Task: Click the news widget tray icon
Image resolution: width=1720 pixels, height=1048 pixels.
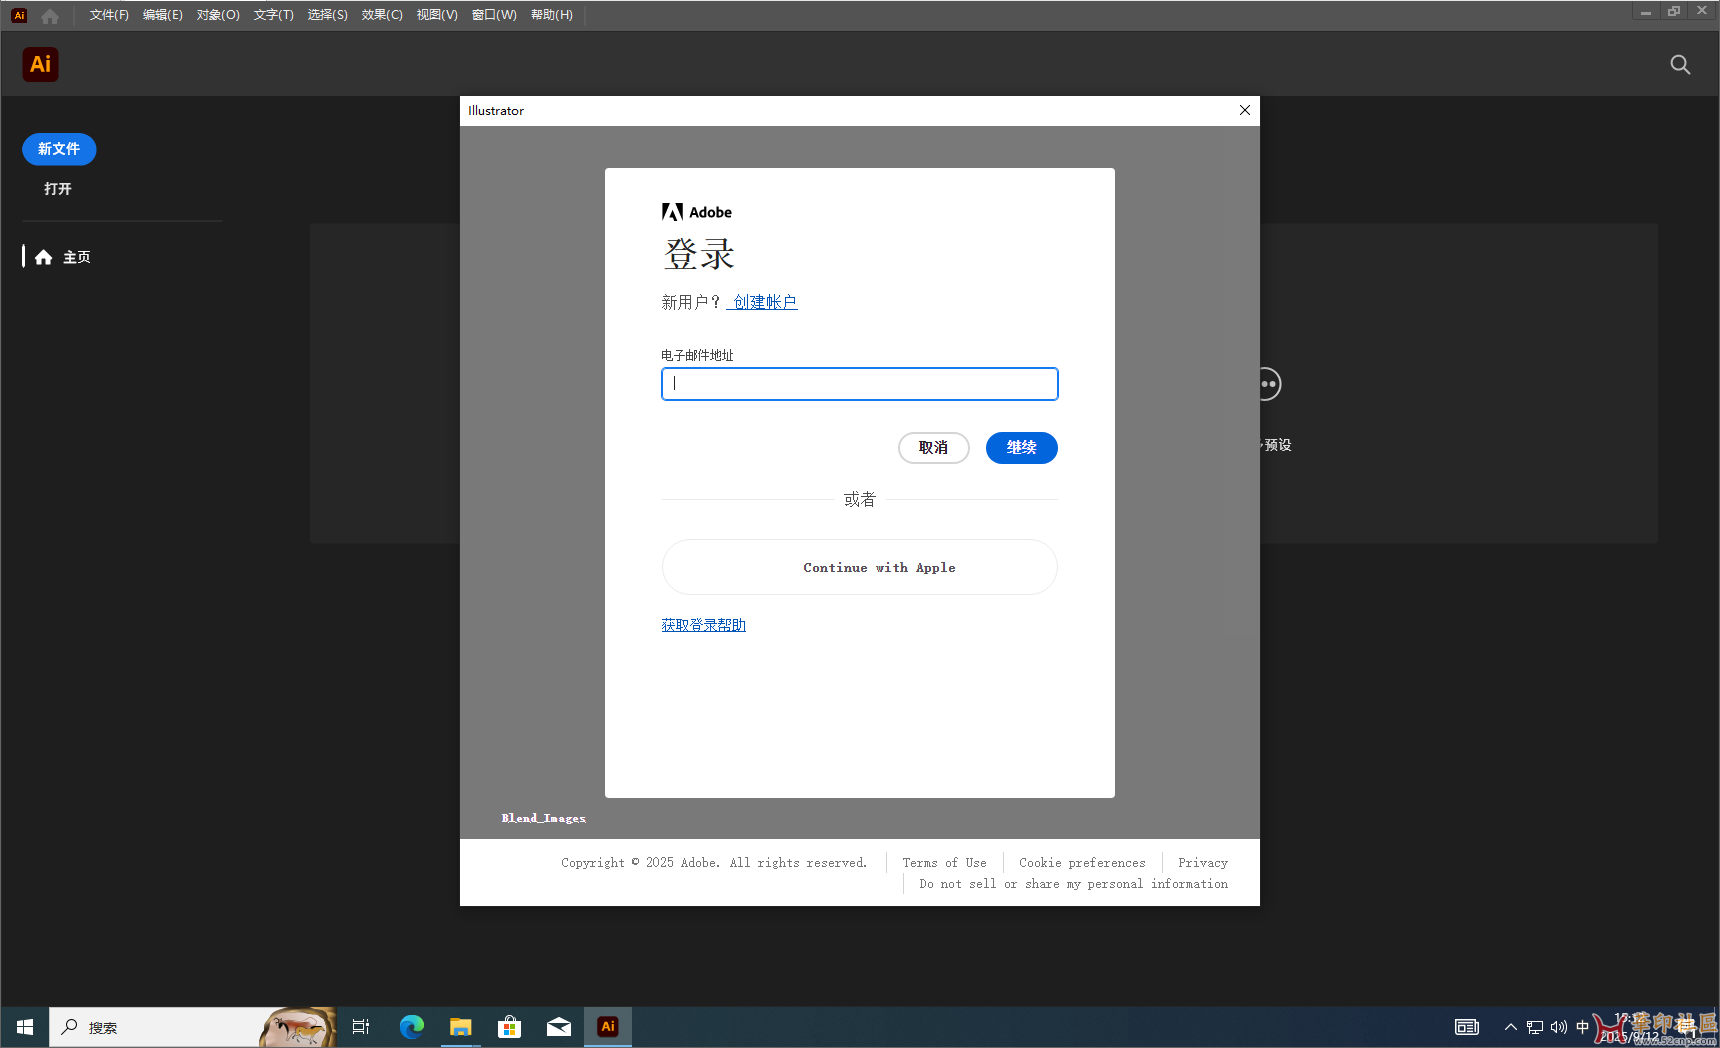Action: point(1467,1027)
